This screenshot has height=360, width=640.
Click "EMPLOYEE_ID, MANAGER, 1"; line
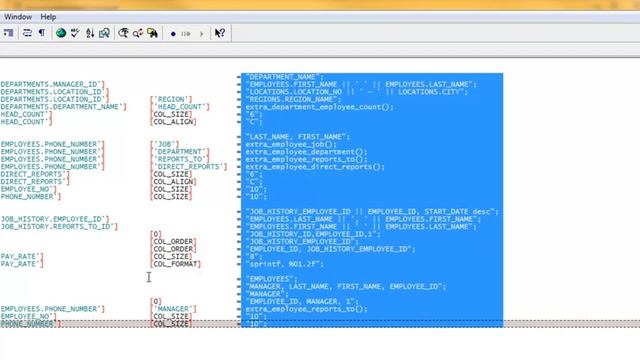(x=302, y=302)
